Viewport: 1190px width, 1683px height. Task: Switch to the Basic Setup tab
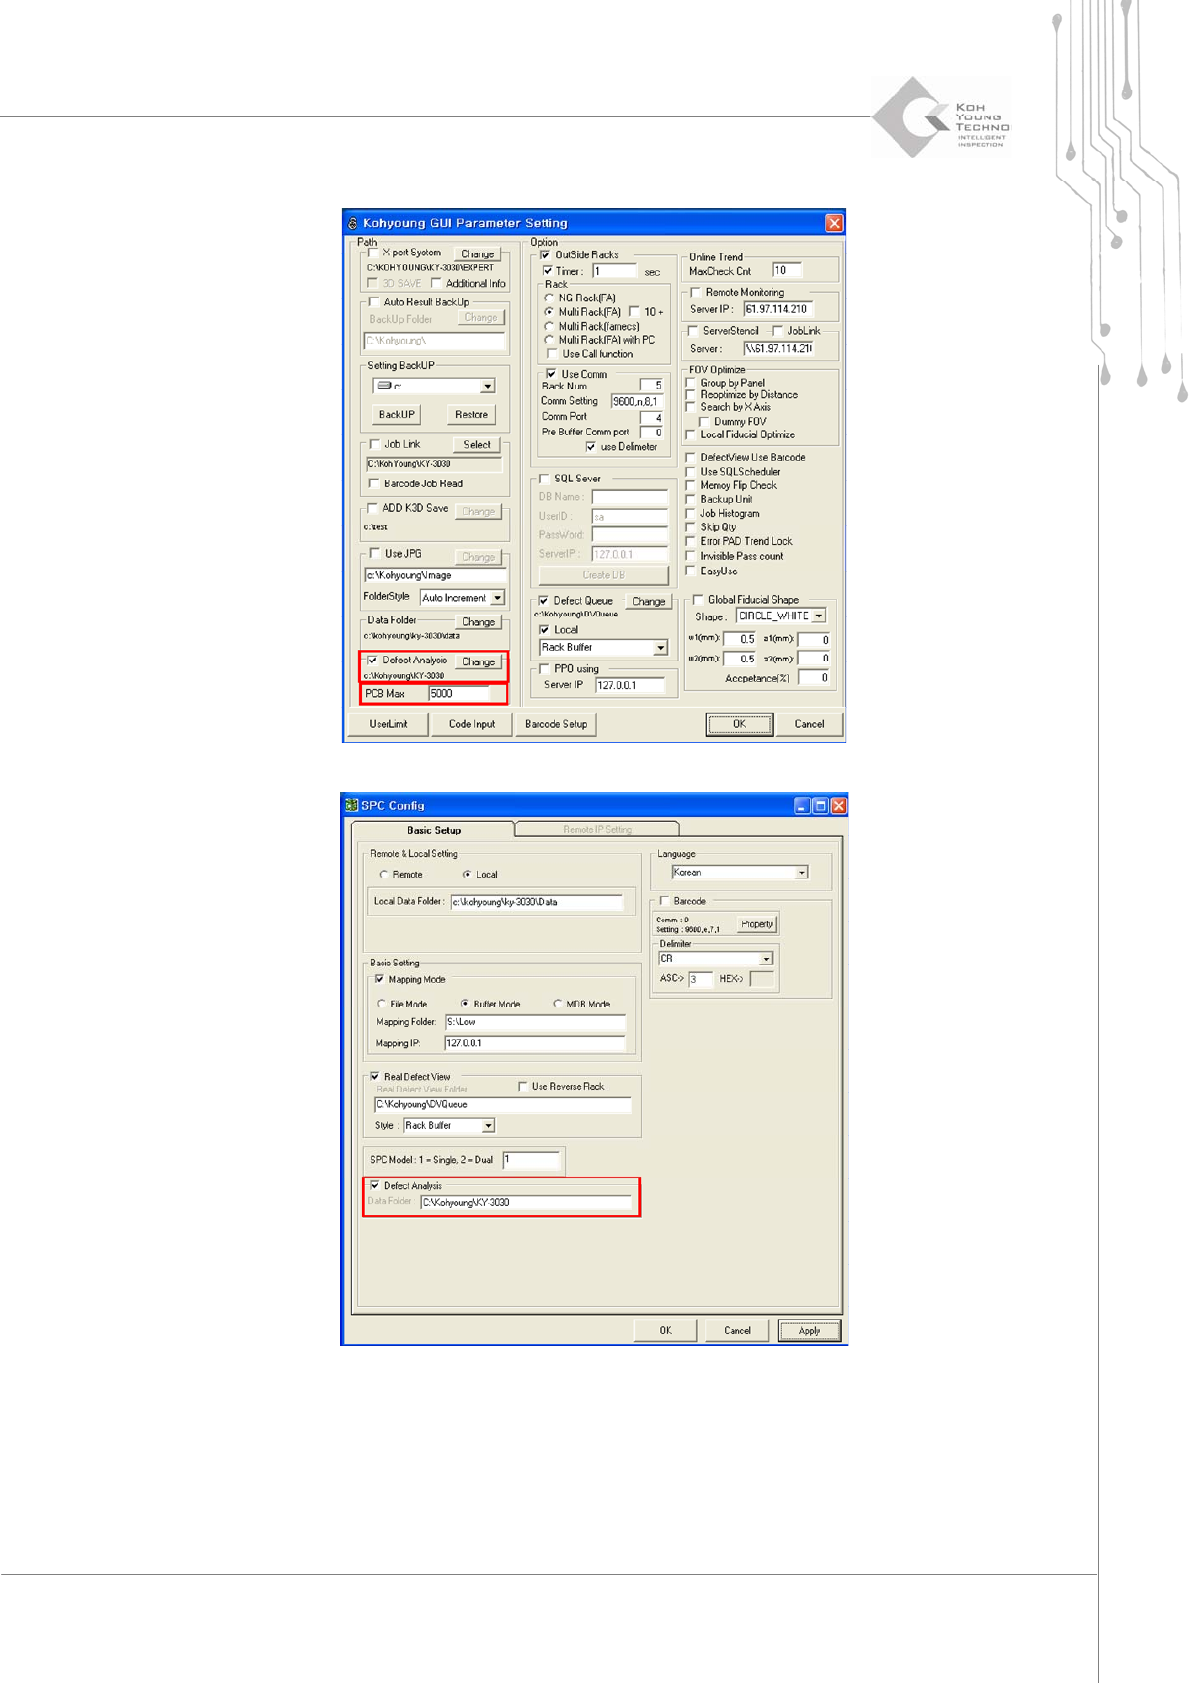coord(433,830)
